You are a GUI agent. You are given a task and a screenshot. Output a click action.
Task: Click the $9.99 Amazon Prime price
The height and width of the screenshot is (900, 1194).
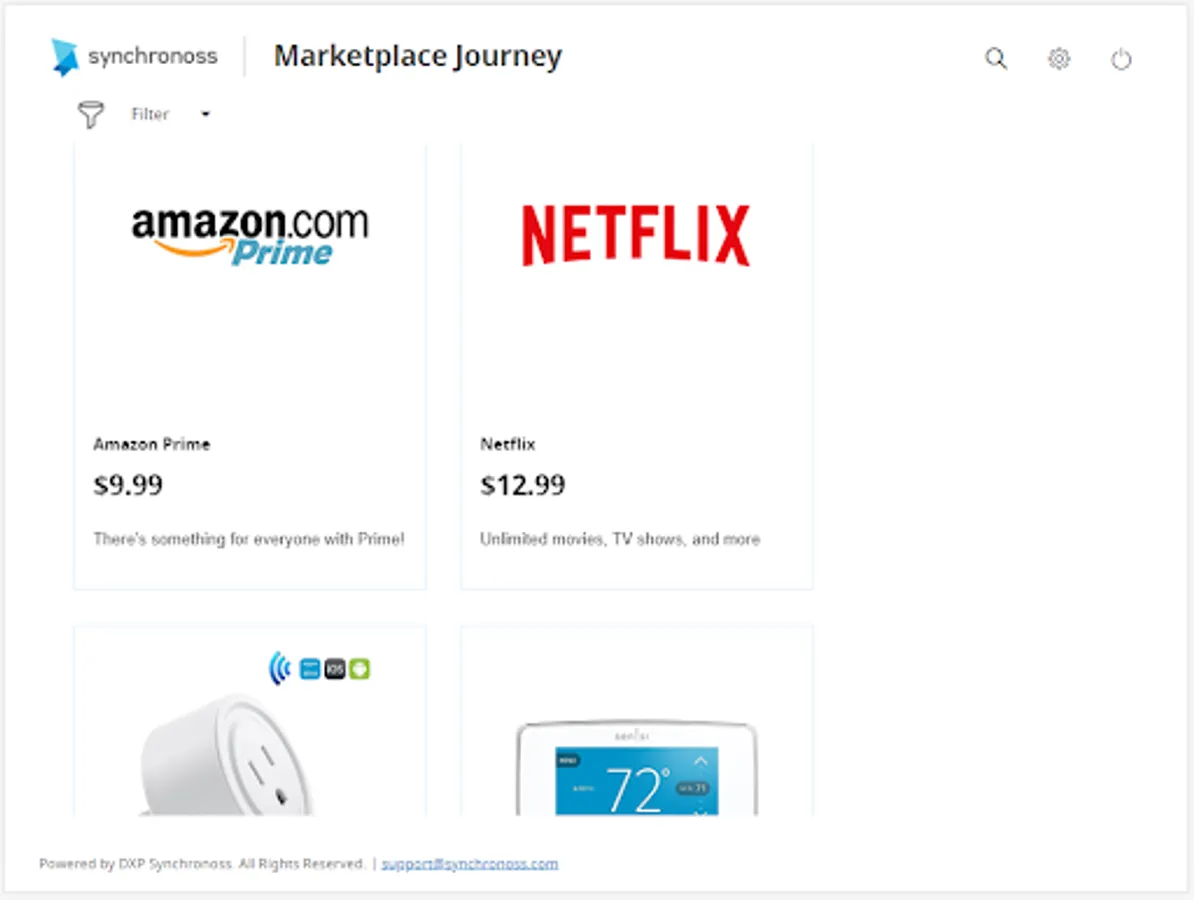click(x=128, y=486)
